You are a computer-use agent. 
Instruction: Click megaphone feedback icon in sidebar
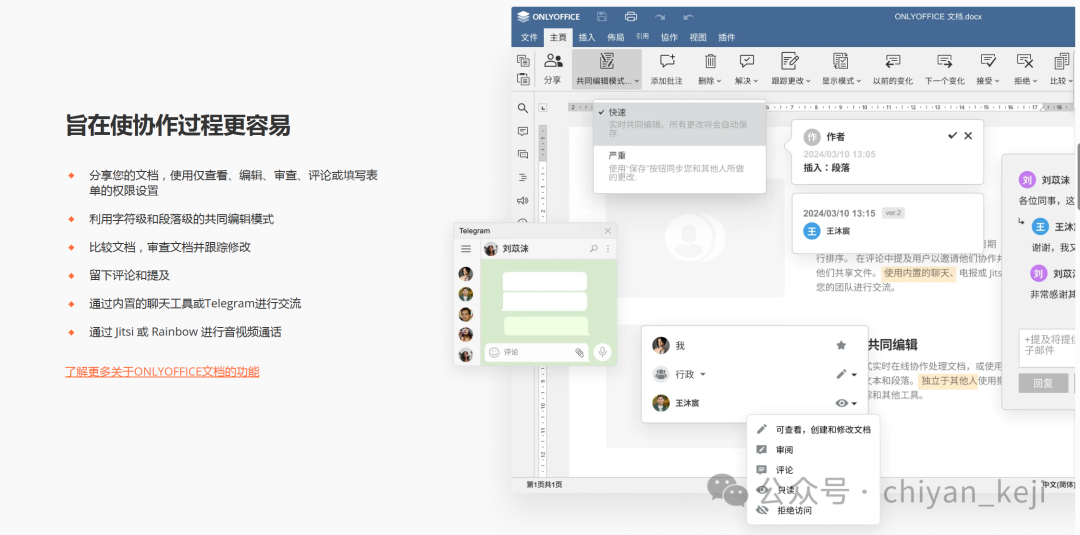click(523, 200)
